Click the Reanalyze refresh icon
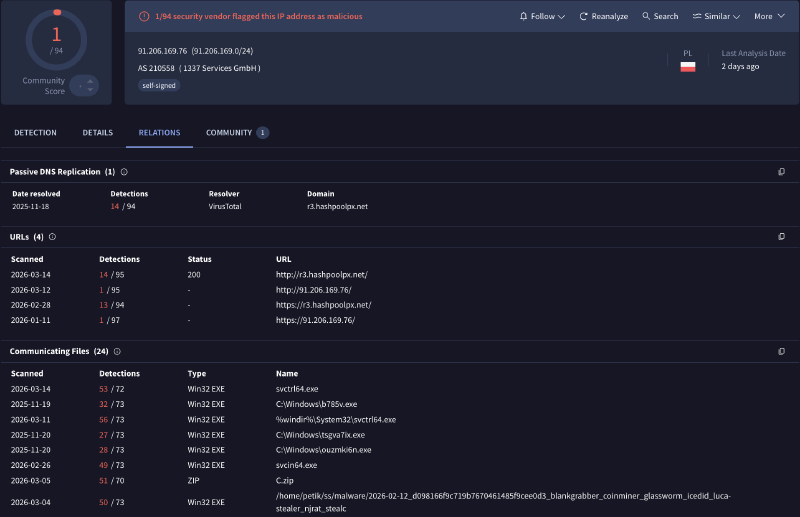 [584, 17]
